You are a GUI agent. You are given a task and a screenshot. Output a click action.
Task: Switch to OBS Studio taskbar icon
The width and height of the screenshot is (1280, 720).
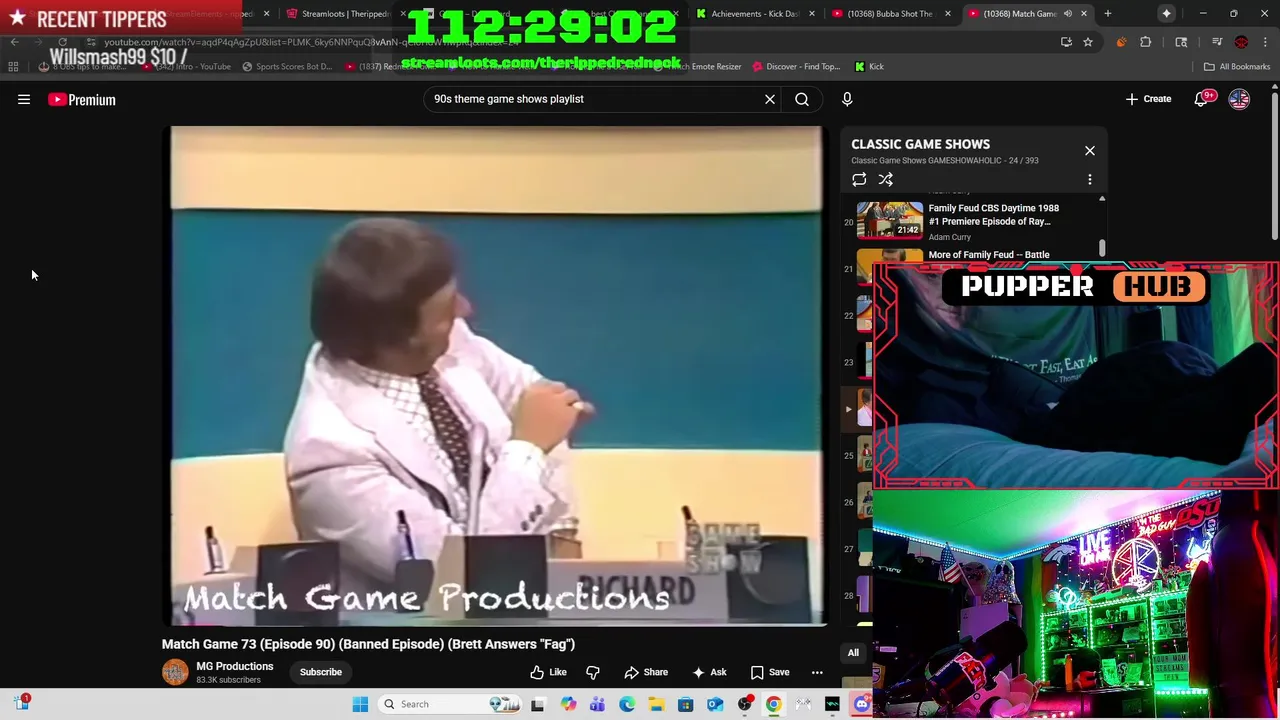(x=744, y=704)
